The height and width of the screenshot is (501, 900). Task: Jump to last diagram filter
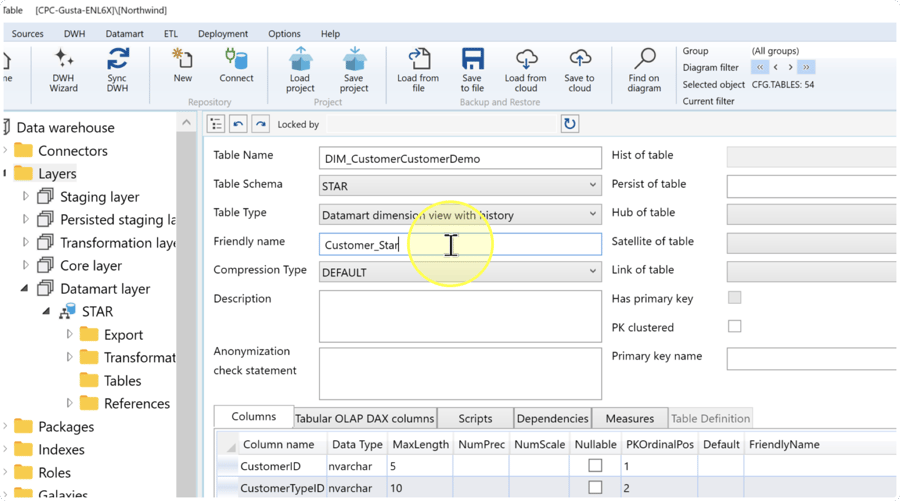[x=806, y=67]
